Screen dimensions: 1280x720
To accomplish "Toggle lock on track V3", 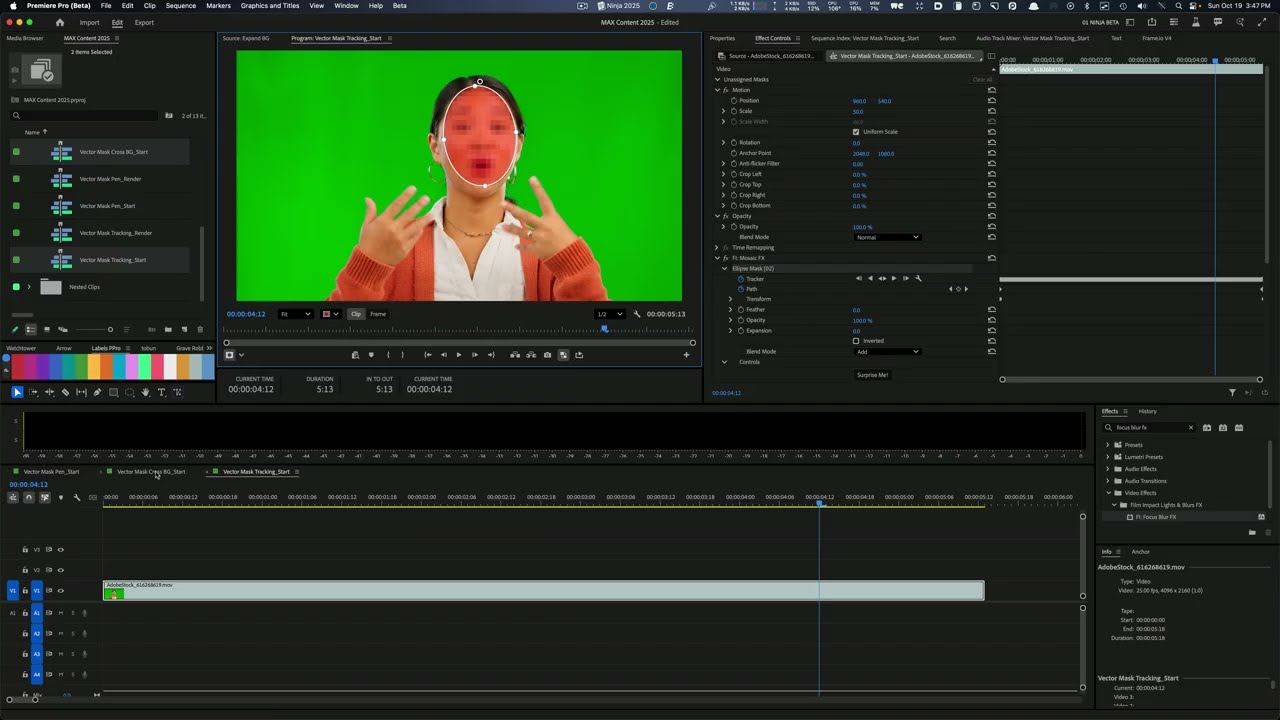I will (x=25, y=549).
